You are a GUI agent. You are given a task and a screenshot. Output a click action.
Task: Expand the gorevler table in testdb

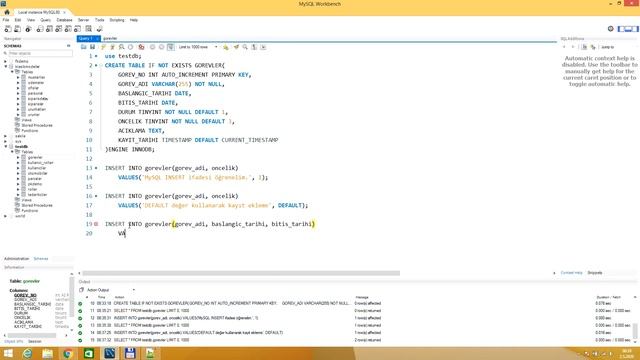[18, 157]
